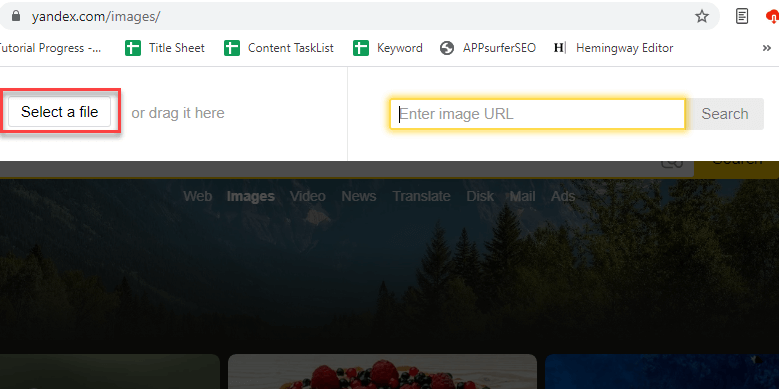
Task: Open the Content TaskList bookmark
Action: click(x=279, y=48)
